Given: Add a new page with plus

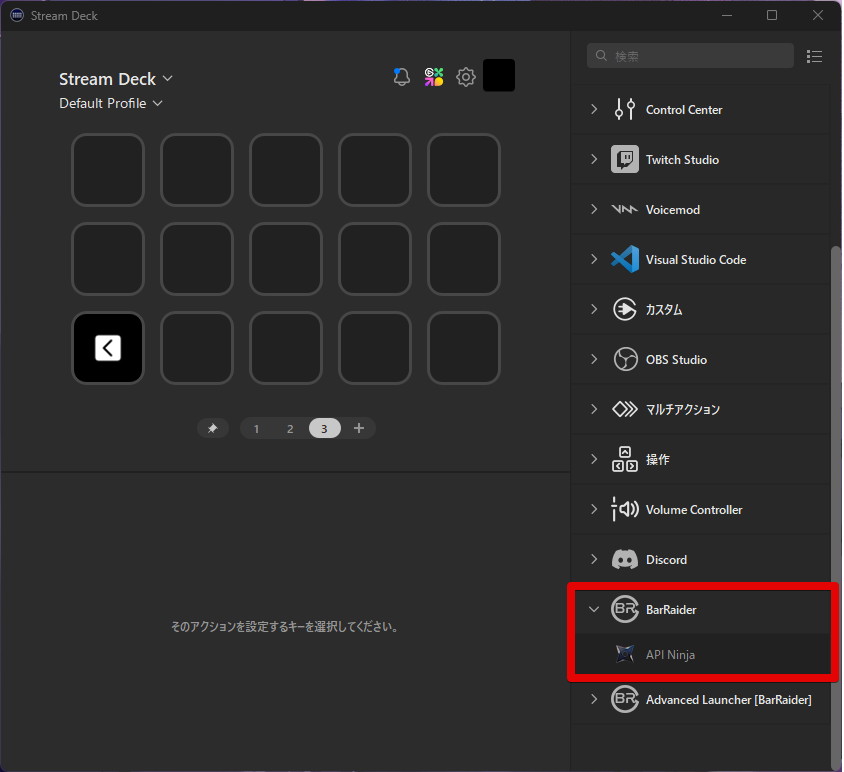Looking at the screenshot, I should tap(359, 428).
